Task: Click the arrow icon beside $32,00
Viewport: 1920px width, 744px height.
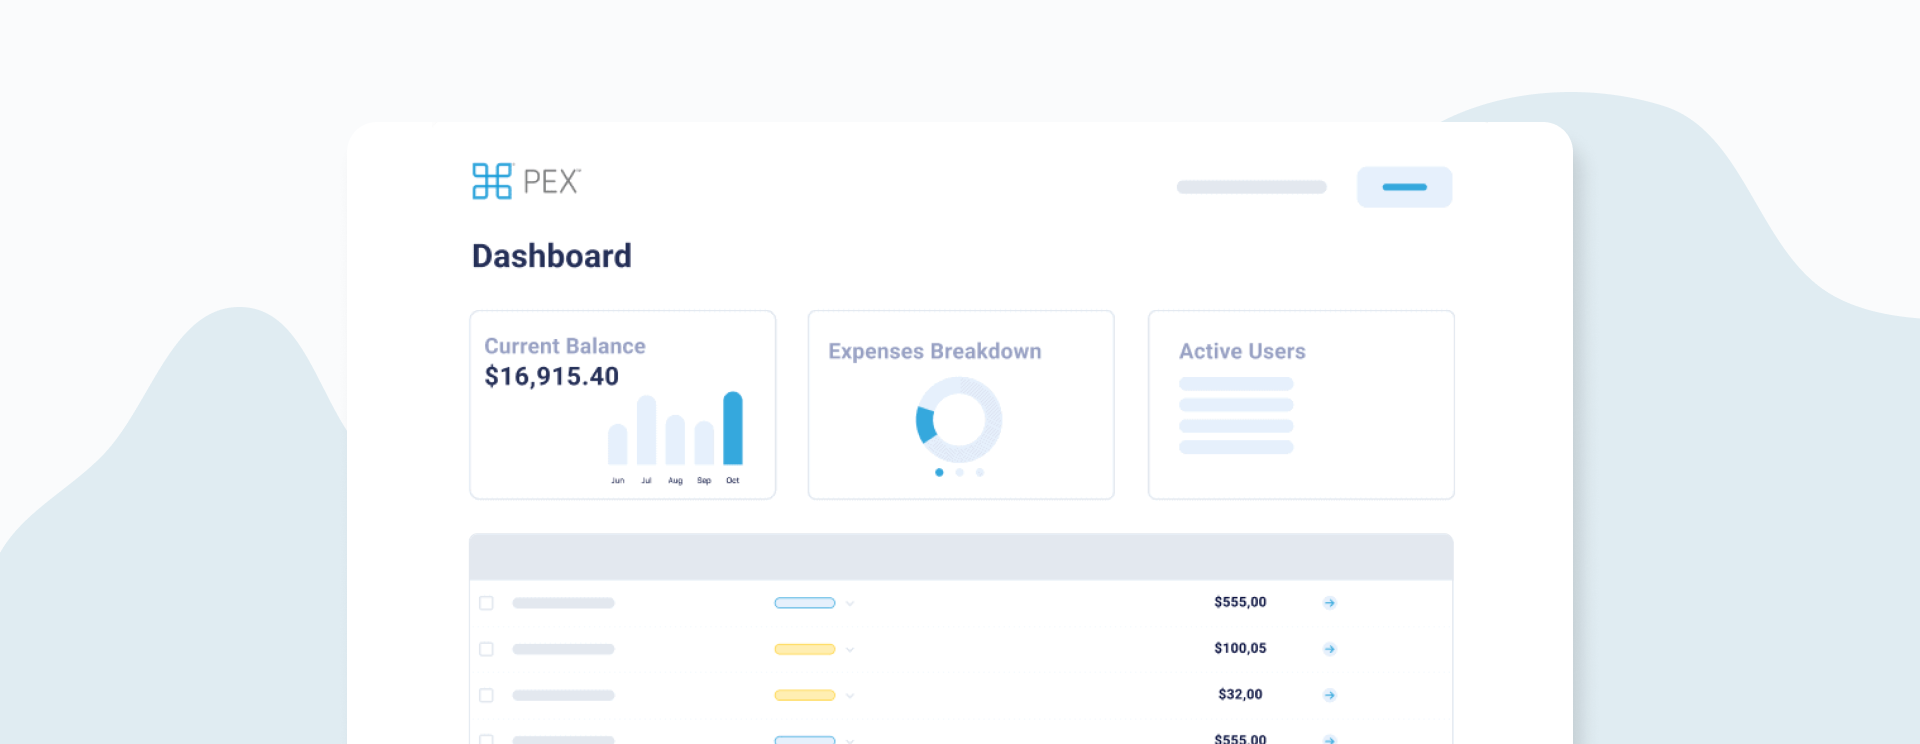Action: pos(1329,695)
